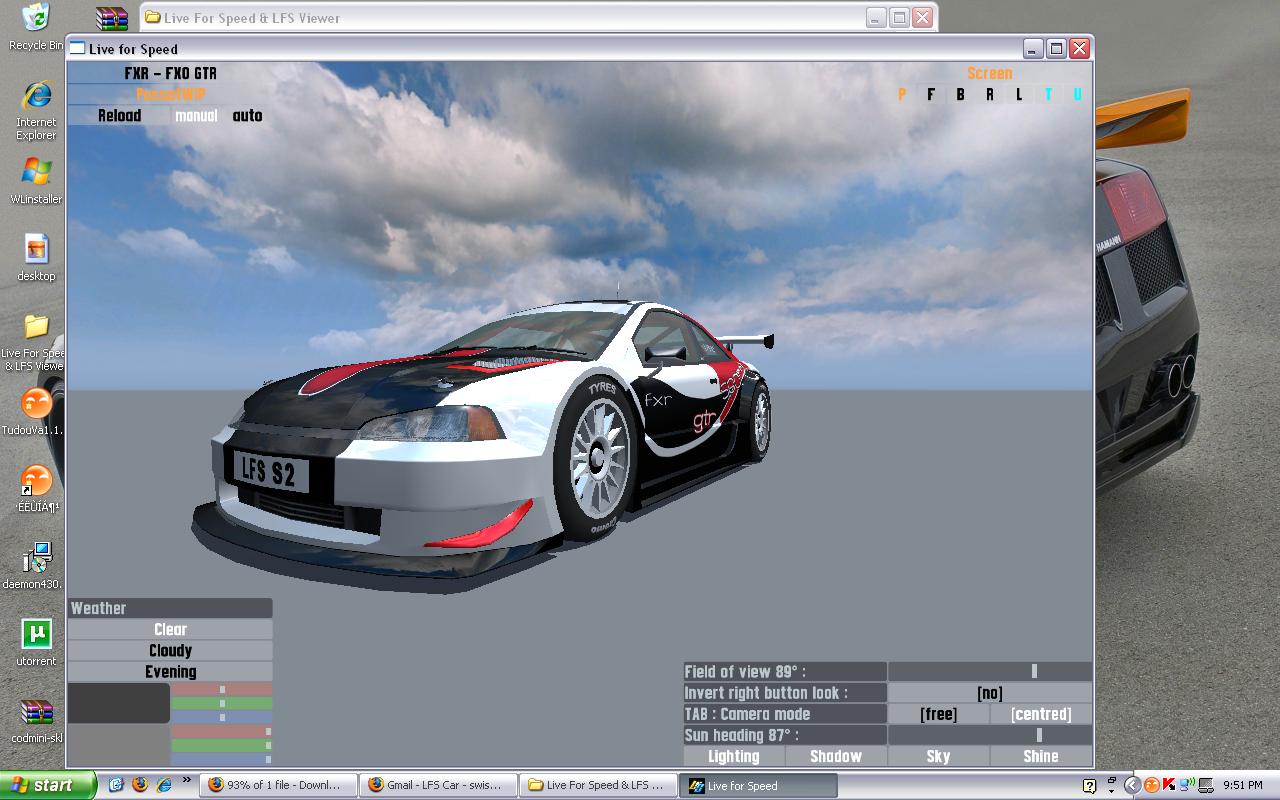Select the L view option
1280x800 pixels.
(x=1019, y=94)
